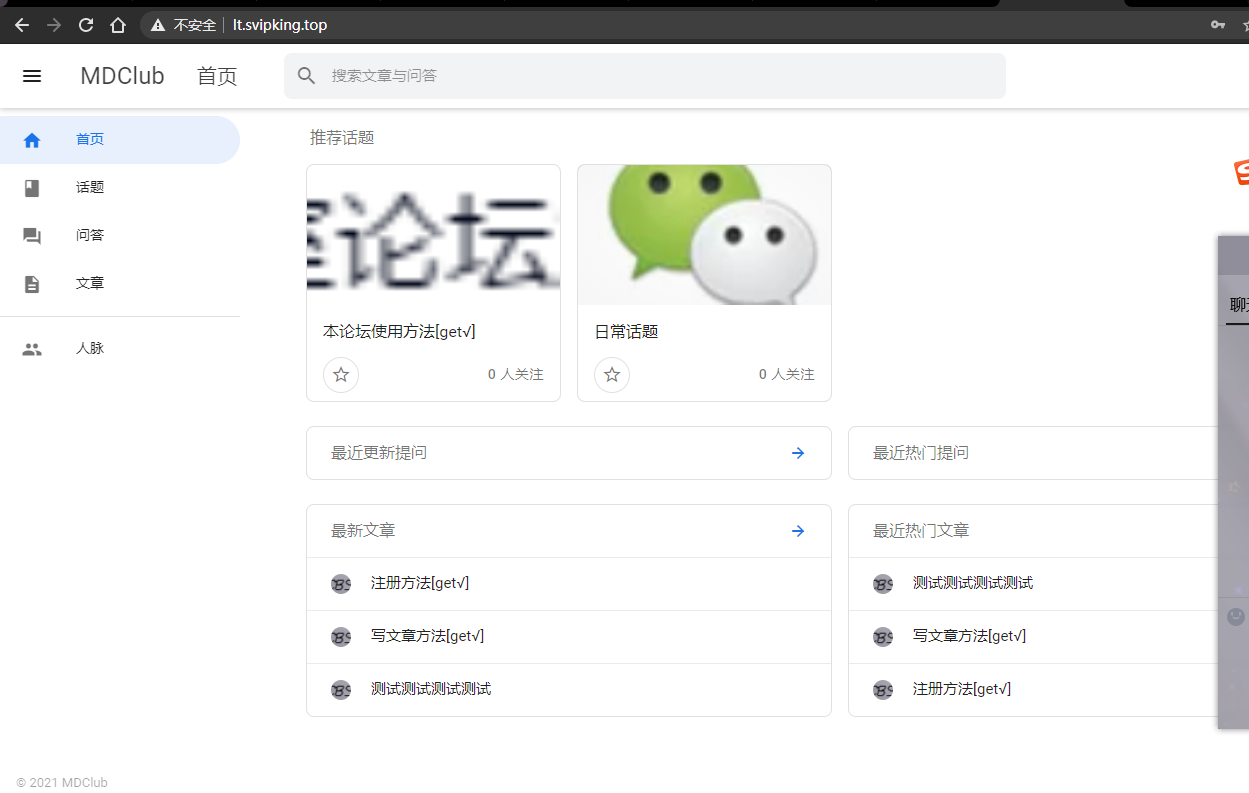The image size is (1249, 793).
Task: Open the hamburger navigation menu
Action: click(32, 76)
